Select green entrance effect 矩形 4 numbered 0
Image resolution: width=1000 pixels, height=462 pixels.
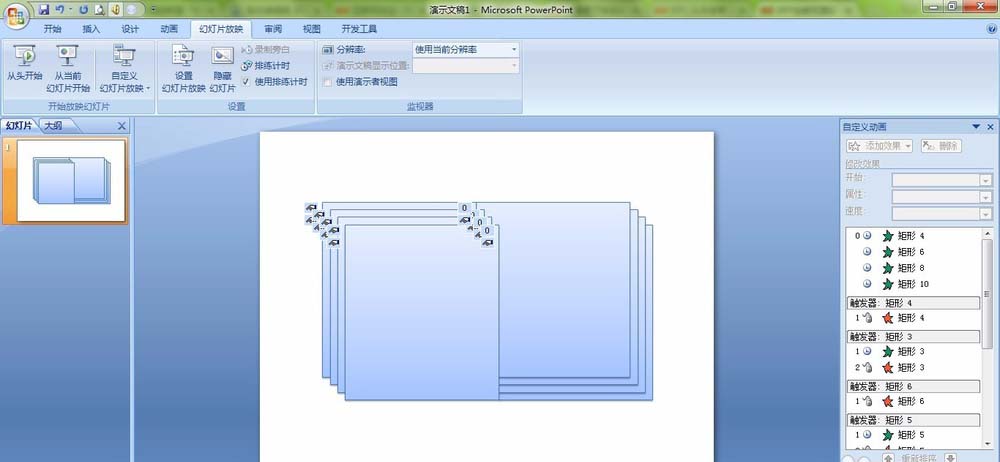click(914, 236)
